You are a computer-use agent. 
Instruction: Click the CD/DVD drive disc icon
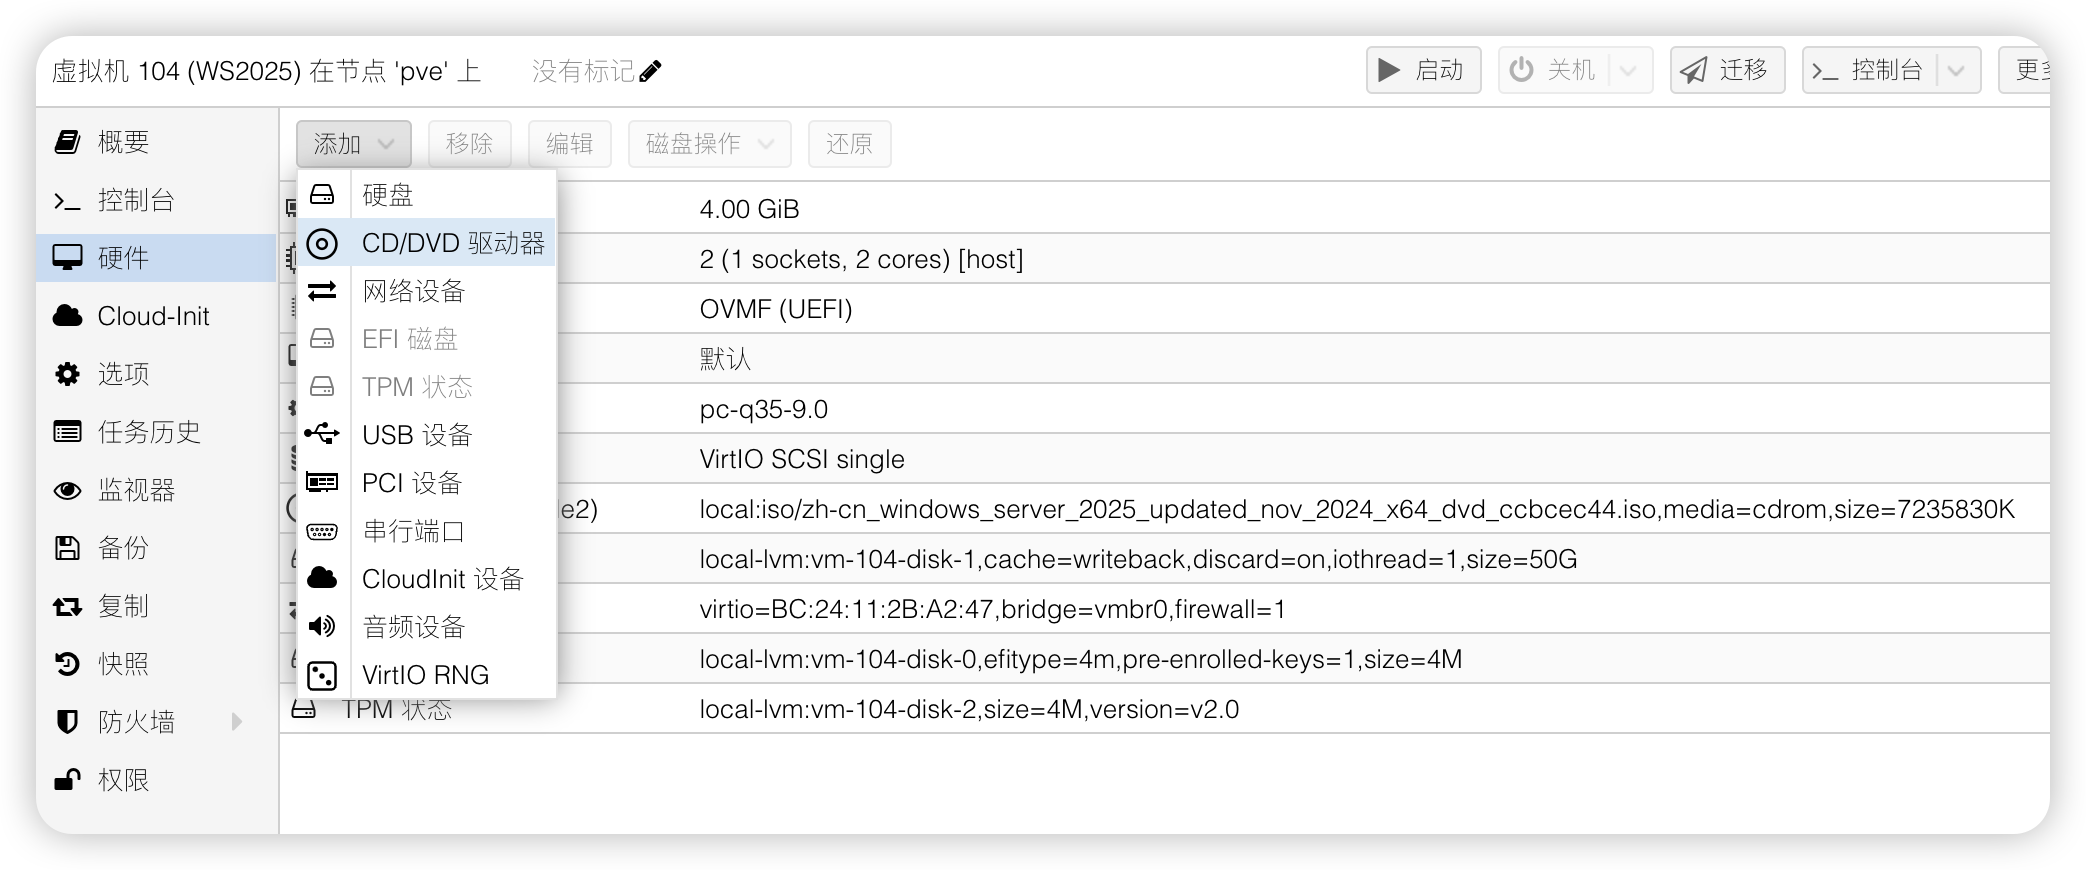[x=322, y=243]
